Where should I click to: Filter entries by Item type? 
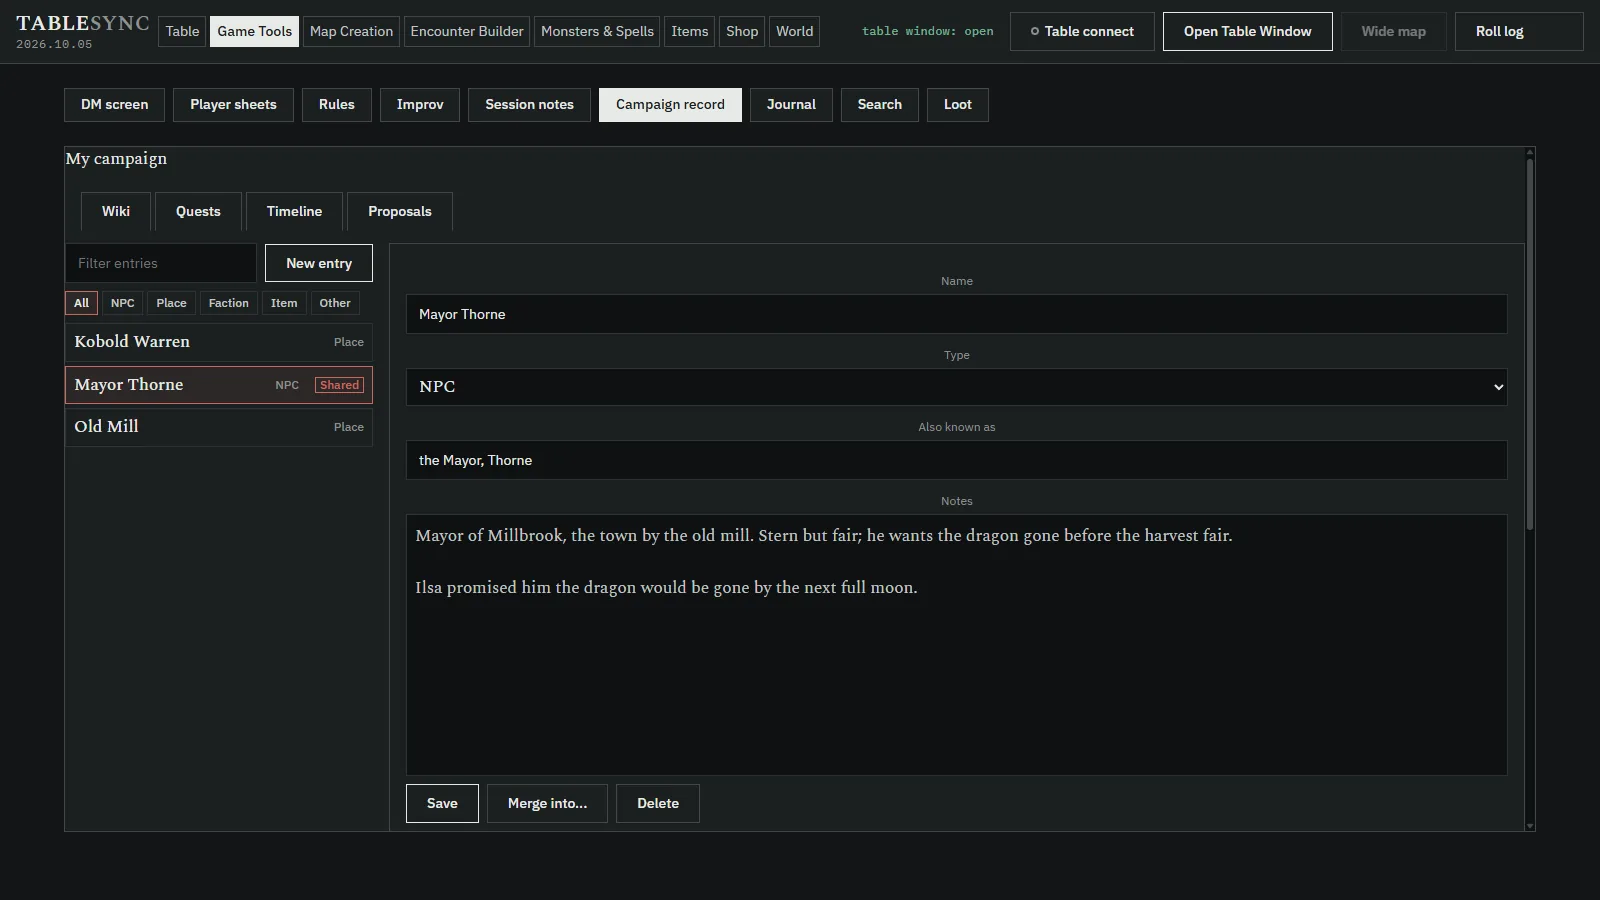point(284,303)
